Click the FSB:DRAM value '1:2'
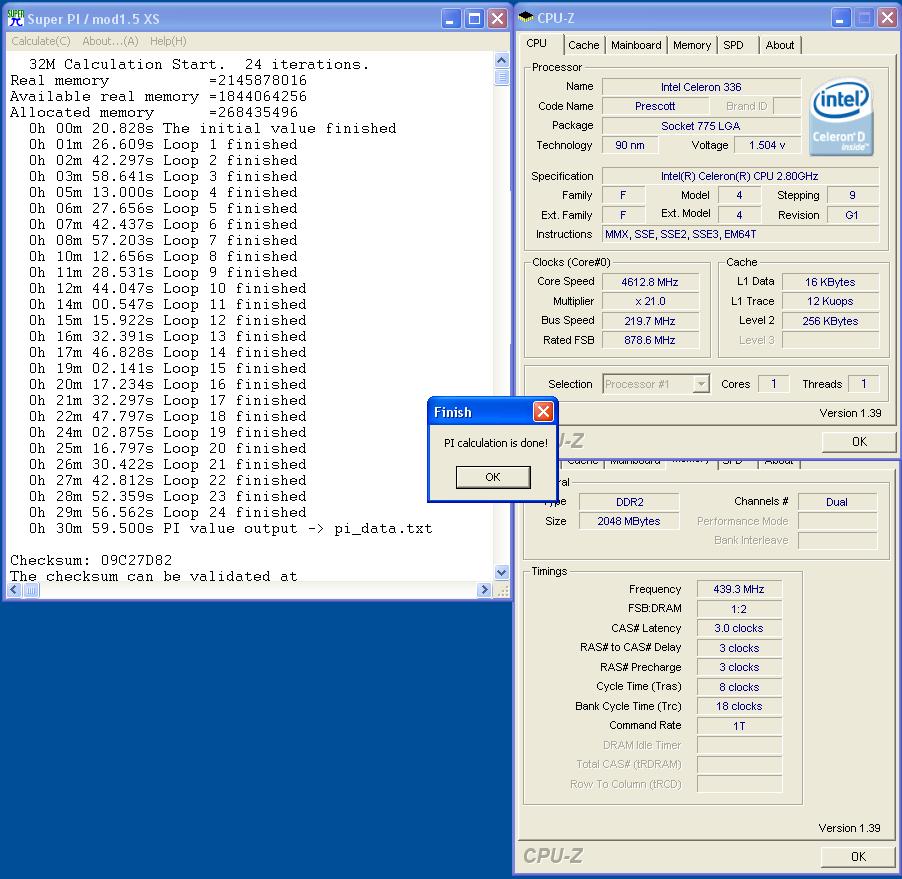902x879 pixels. (x=739, y=609)
